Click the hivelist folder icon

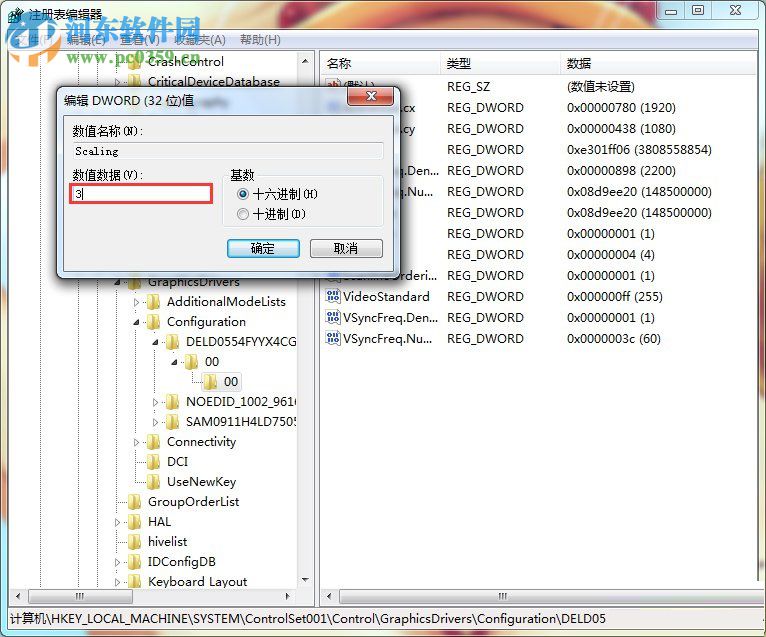[134, 542]
